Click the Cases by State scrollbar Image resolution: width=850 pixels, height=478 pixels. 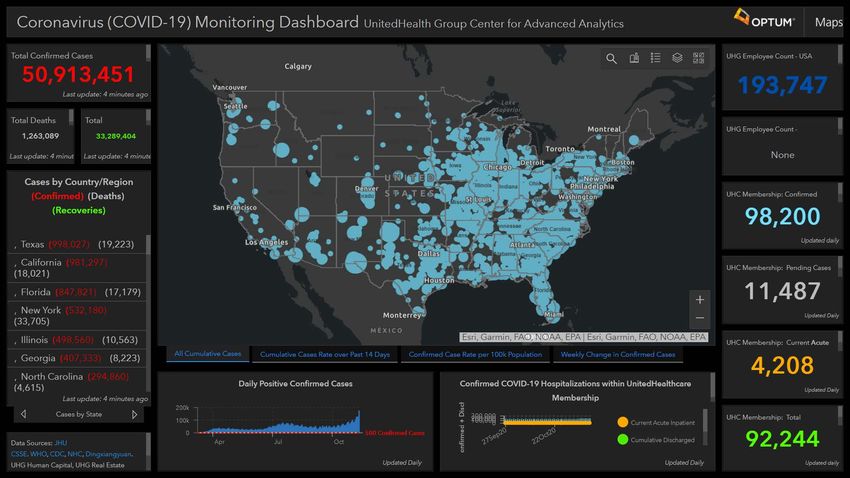coord(148,312)
